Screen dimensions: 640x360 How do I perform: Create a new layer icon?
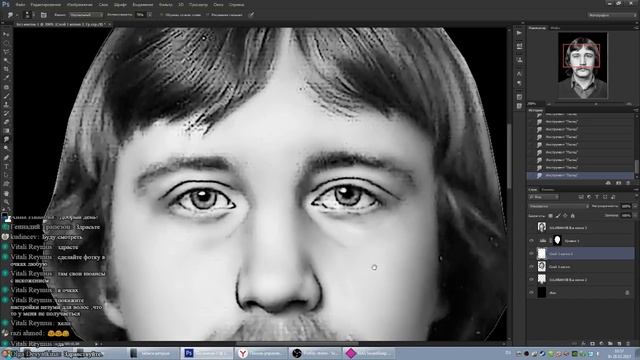pos(619,344)
